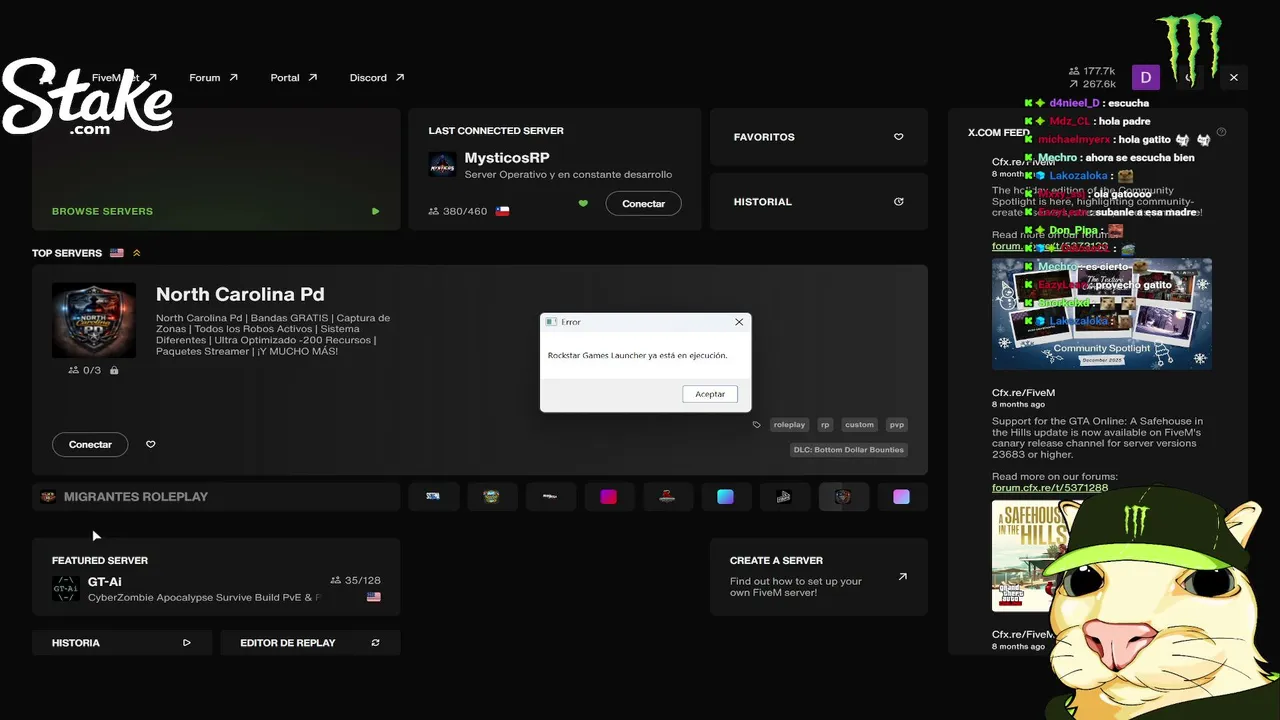Click the GT-Ai server logo
The image size is (1280, 720).
tap(66, 589)
